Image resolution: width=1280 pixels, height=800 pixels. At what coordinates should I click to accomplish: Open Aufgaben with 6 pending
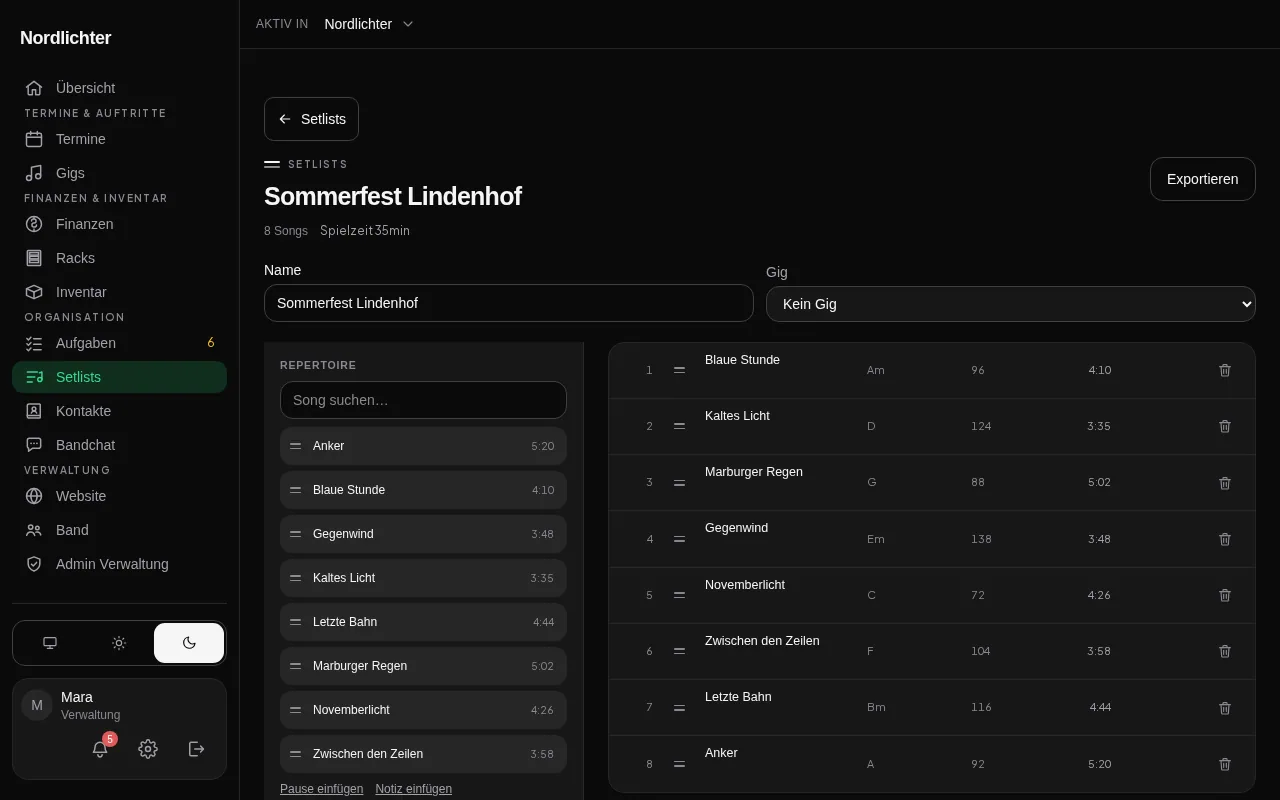tap(119, 343)
